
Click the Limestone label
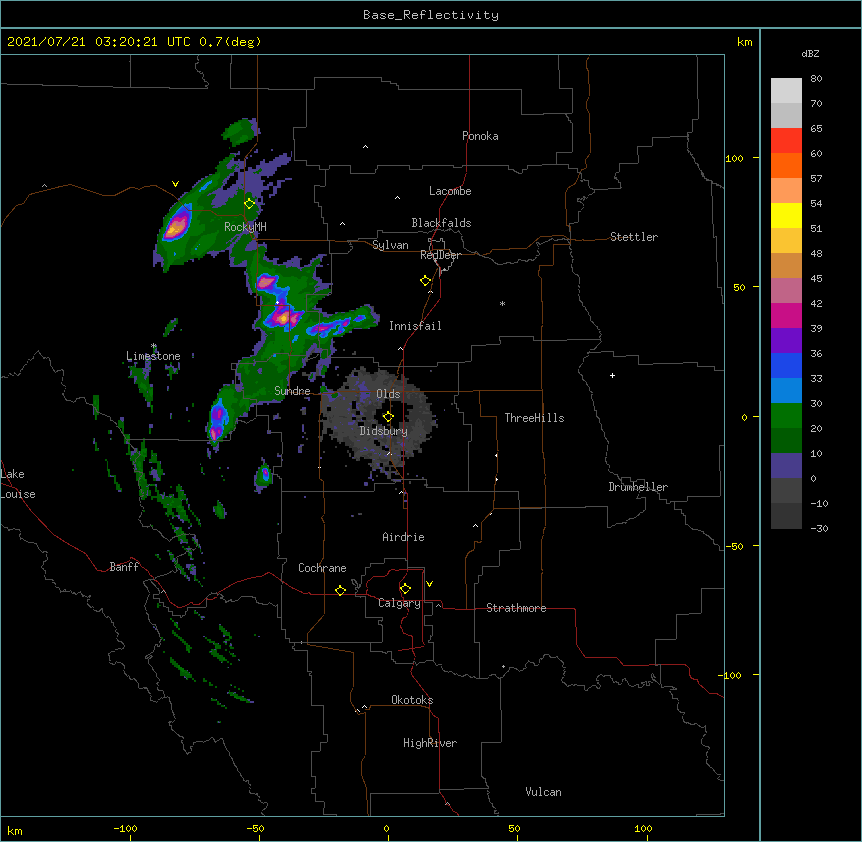click(x=153, y=356)
